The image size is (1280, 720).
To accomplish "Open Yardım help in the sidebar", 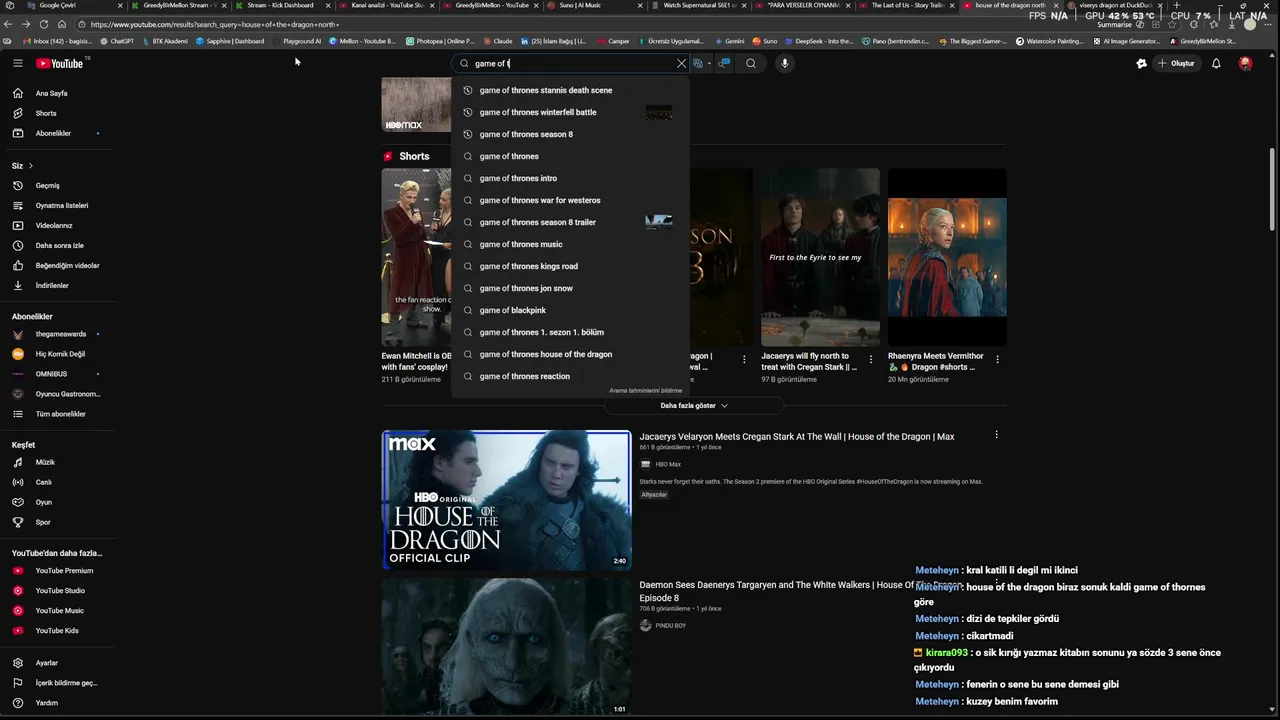I will coord(47,702).
